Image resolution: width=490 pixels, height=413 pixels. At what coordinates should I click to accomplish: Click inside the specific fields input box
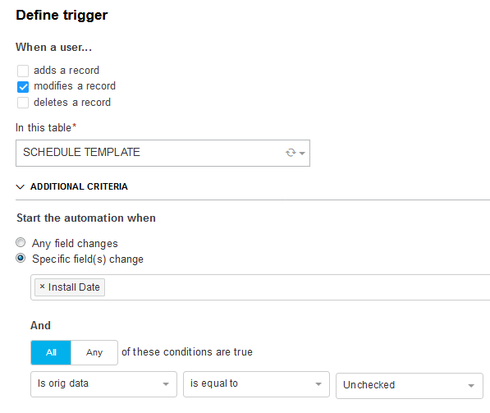tap(297, 287)
